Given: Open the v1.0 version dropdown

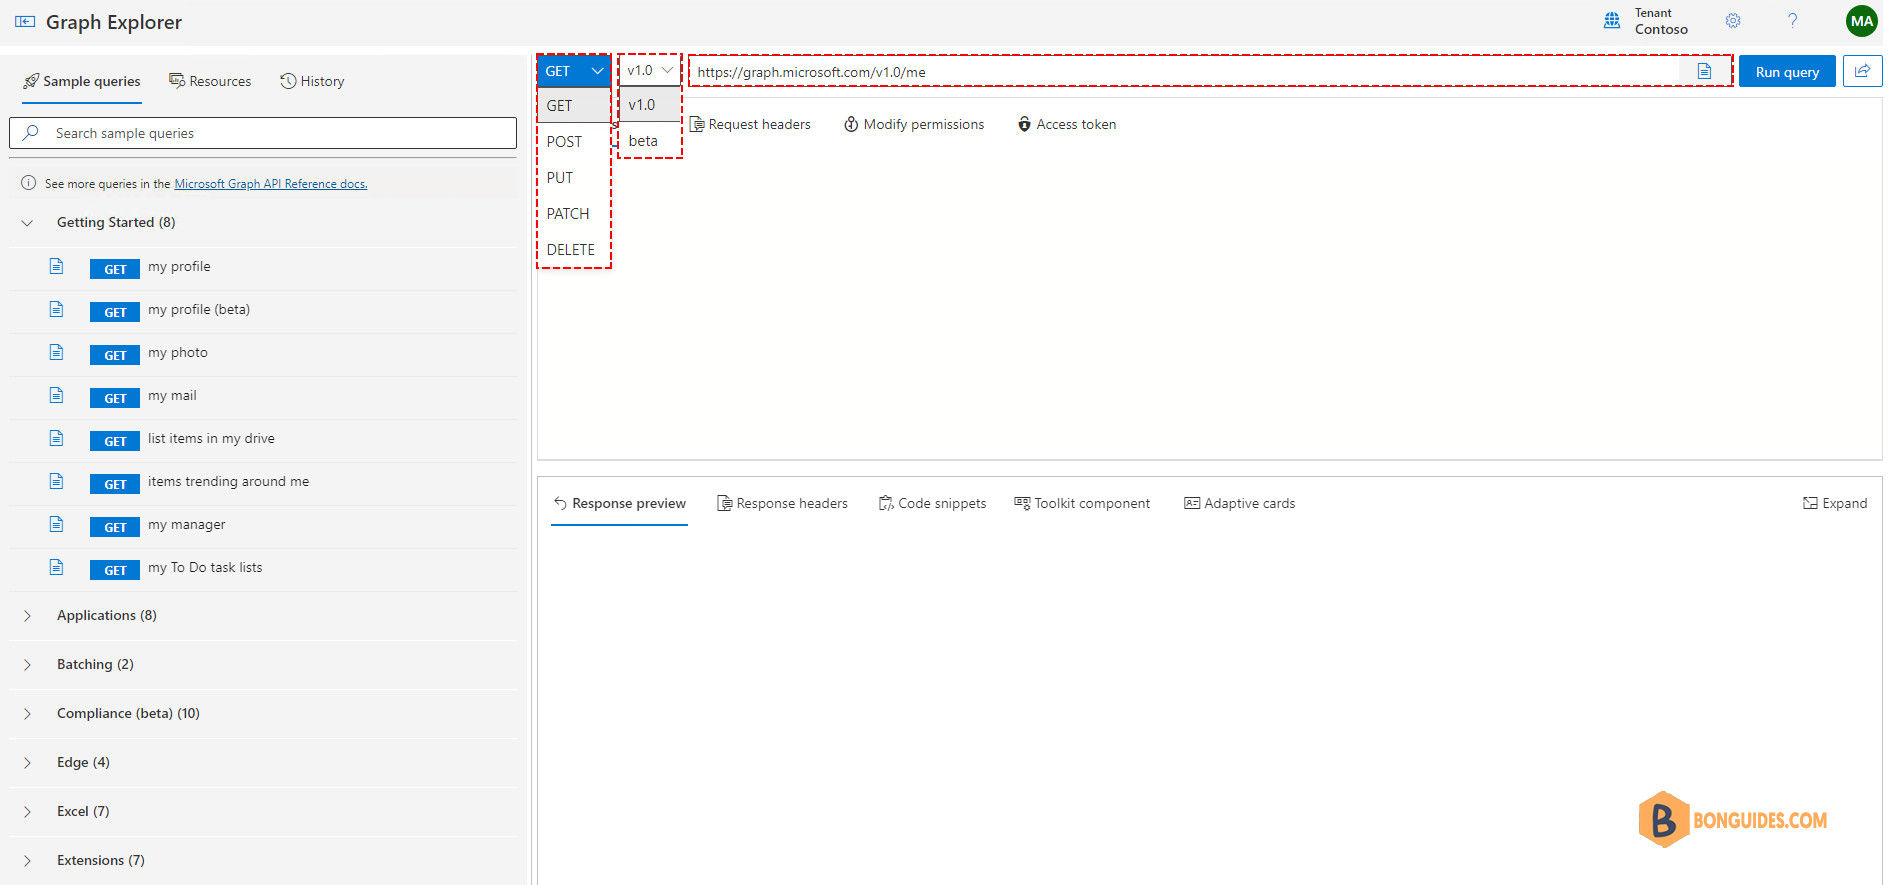Looking at the screenshot, I should [649, 70].
